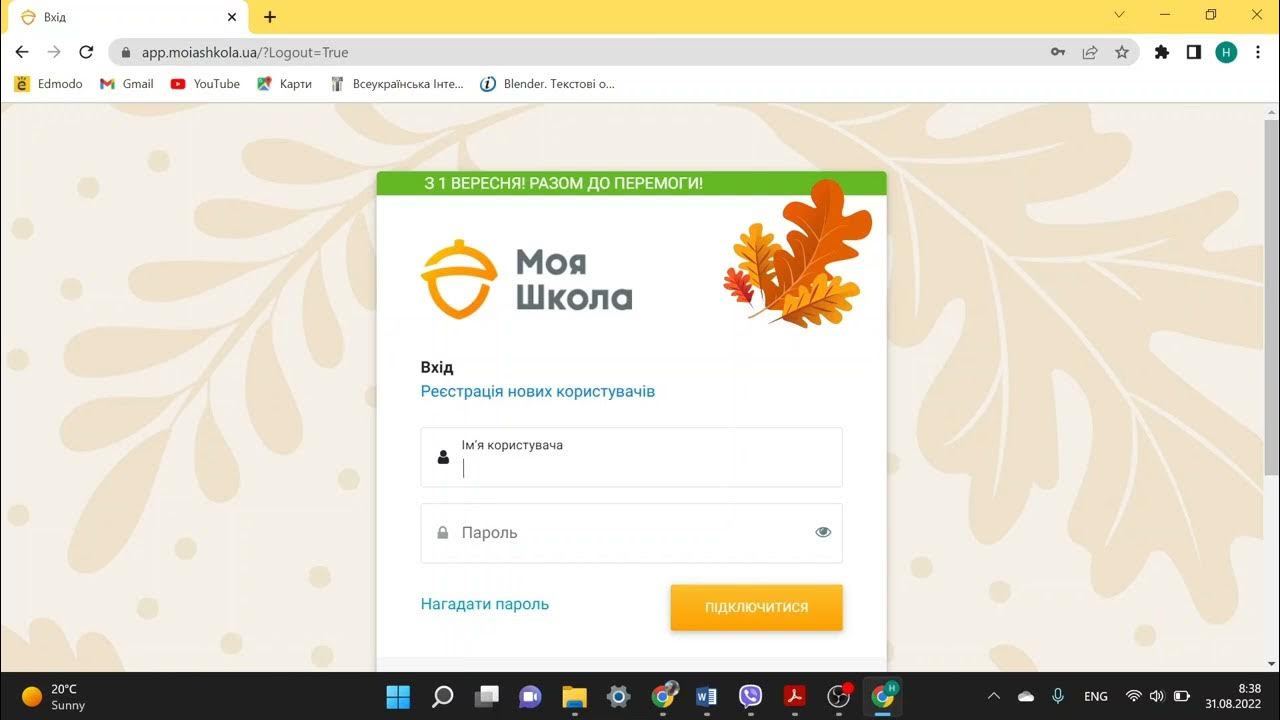The width and height of the screenshot is (1280, 720).
Task: Toggle Chrome side panel icon
Action: tap(1194, 52)
